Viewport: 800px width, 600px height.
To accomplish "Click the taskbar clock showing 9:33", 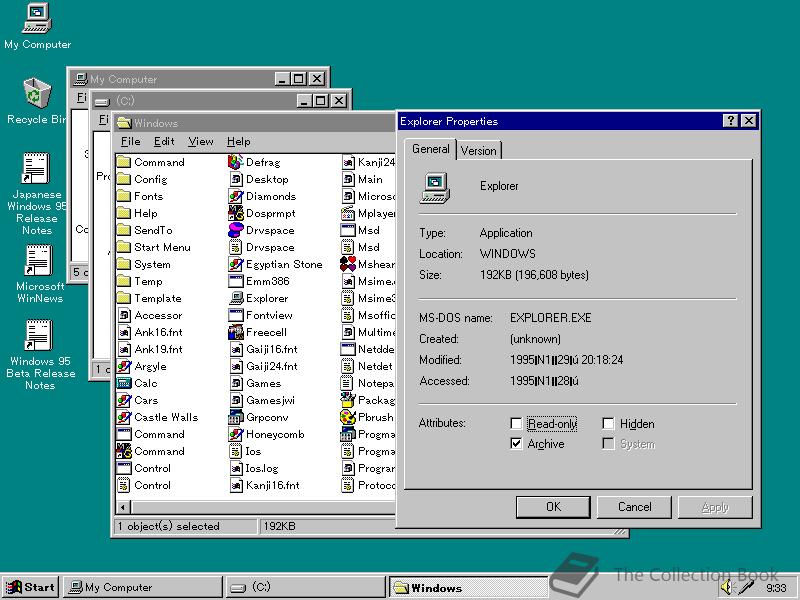I will (x=776, y=588).
